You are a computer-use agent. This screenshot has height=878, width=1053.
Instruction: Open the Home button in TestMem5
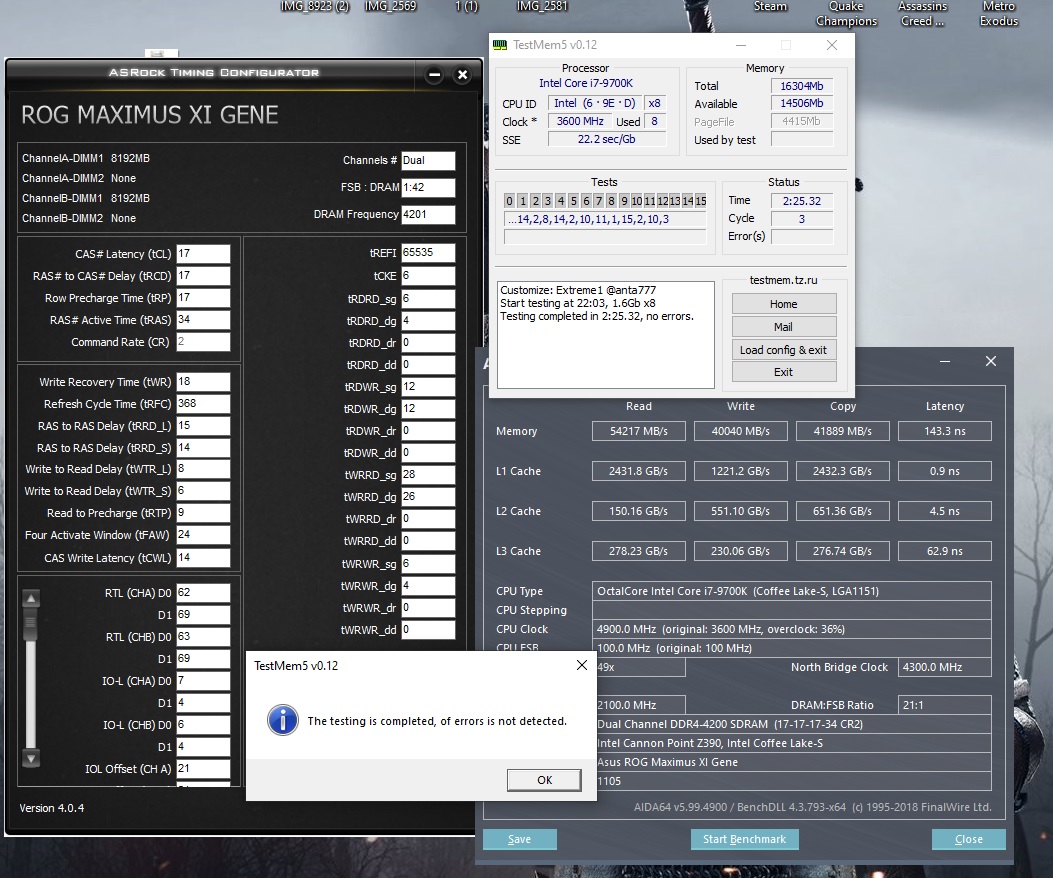point(784,304)
